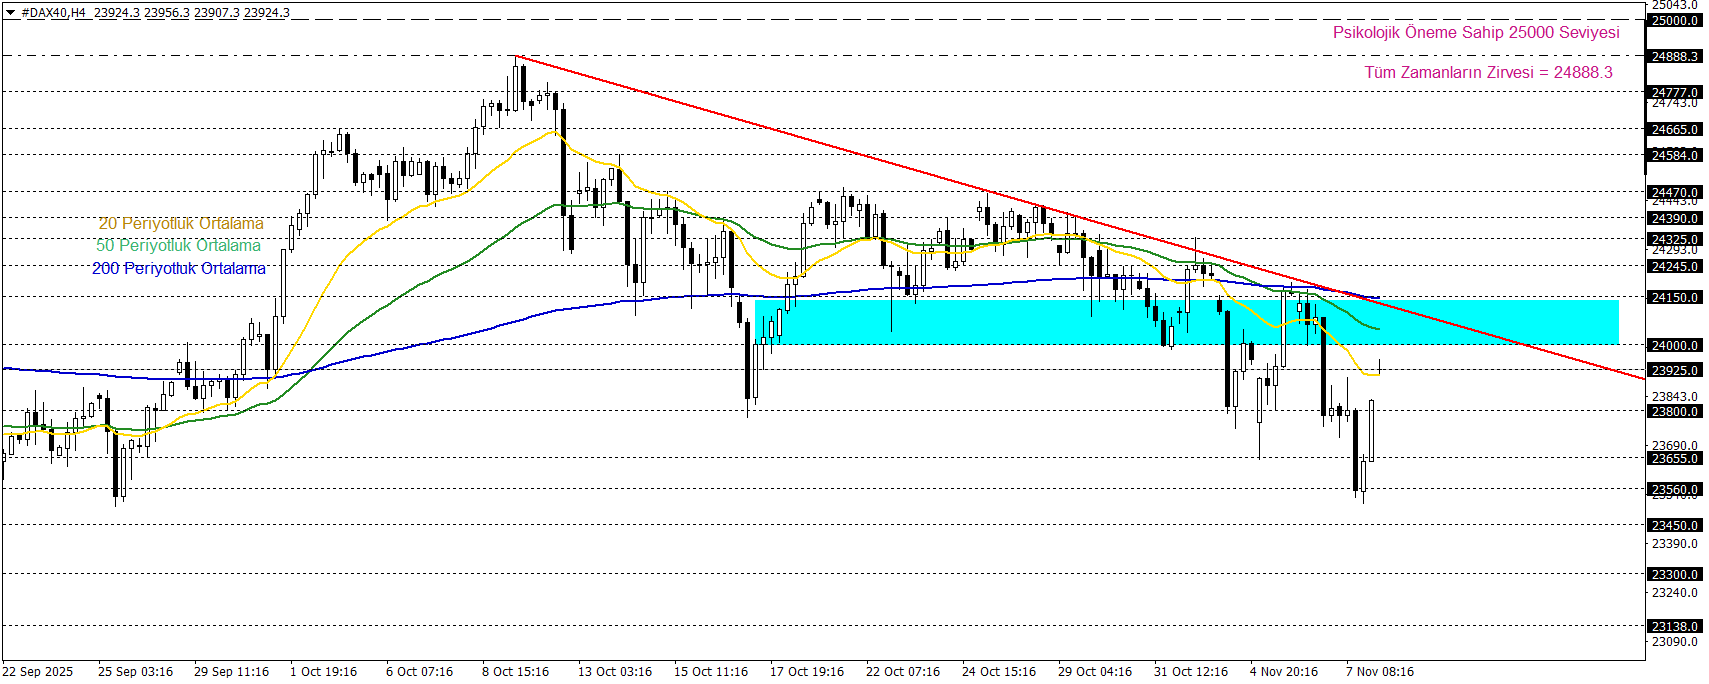The image size is (1709, 684).
Task: Click the 23843.0 price scale value
Action: [1675, 396]
